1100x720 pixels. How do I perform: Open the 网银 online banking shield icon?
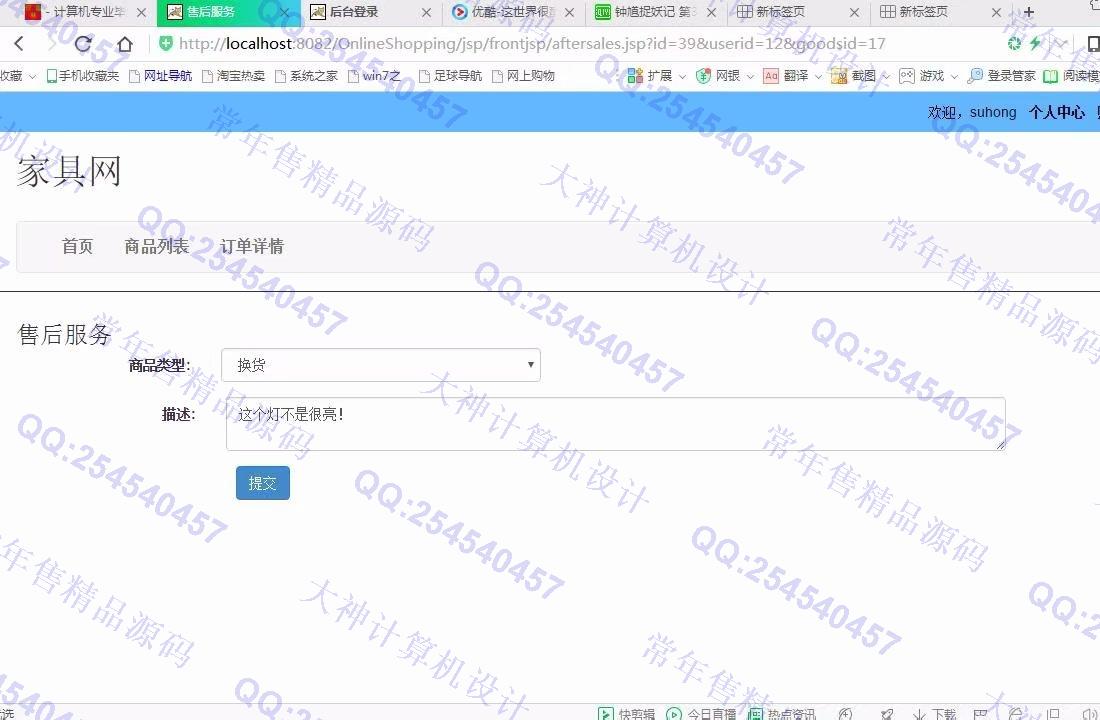click(x=703, y=76)
